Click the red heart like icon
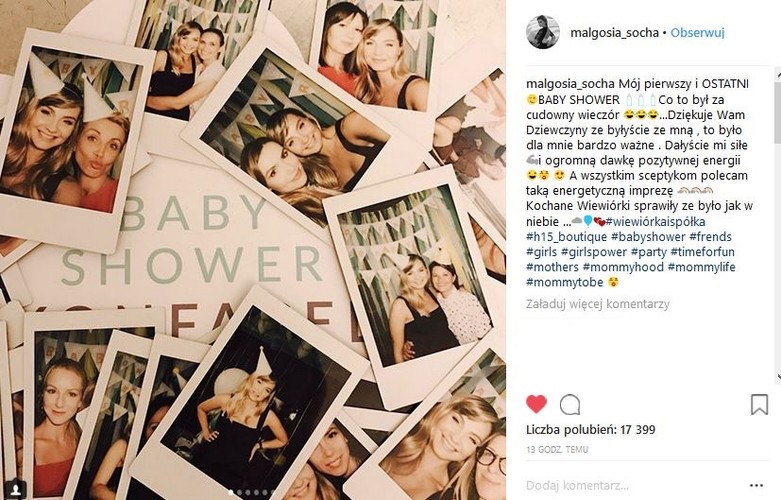The height and width of the screenshot is (500, 781). click(536, 404)
